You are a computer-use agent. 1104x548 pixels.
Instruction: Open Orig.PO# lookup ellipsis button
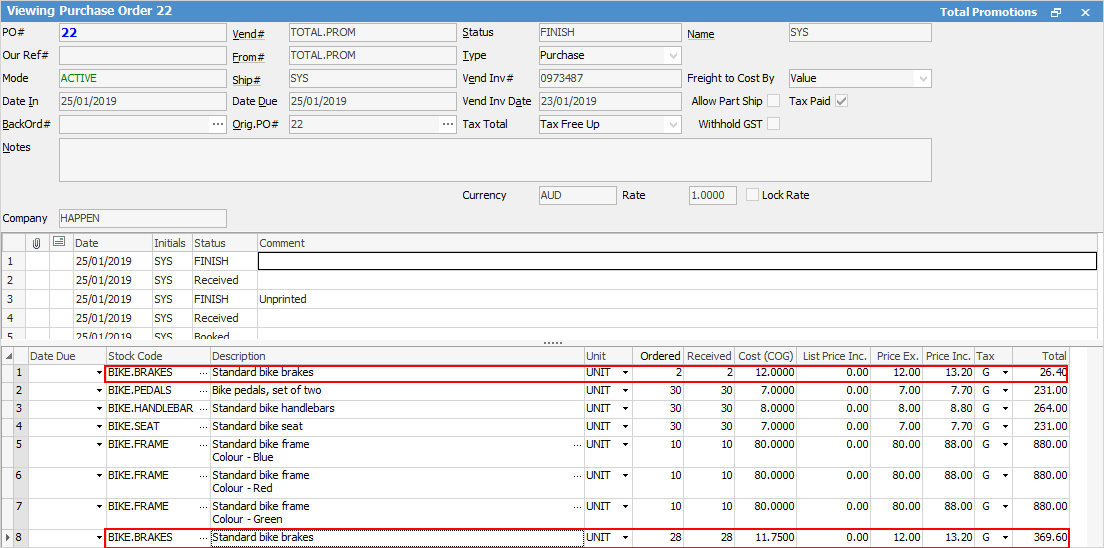tap(447, 125)
